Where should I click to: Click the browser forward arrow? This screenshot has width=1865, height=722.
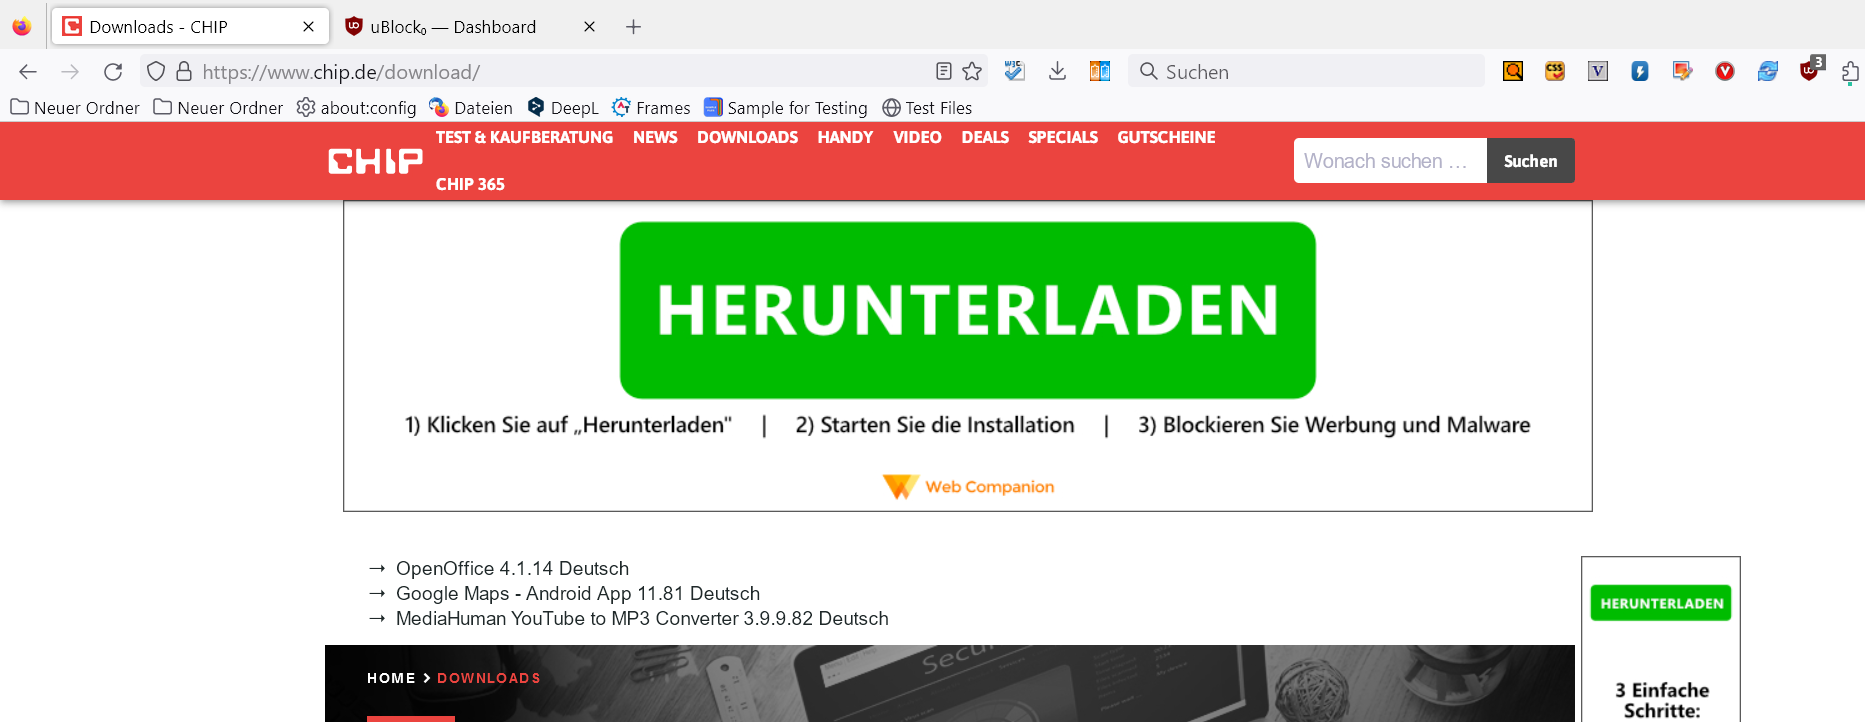pyautogui.click(x=70, y=72)
